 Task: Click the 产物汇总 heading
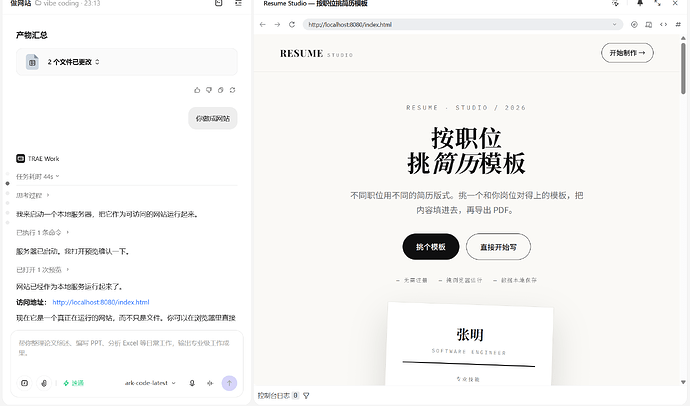[32, 35]
